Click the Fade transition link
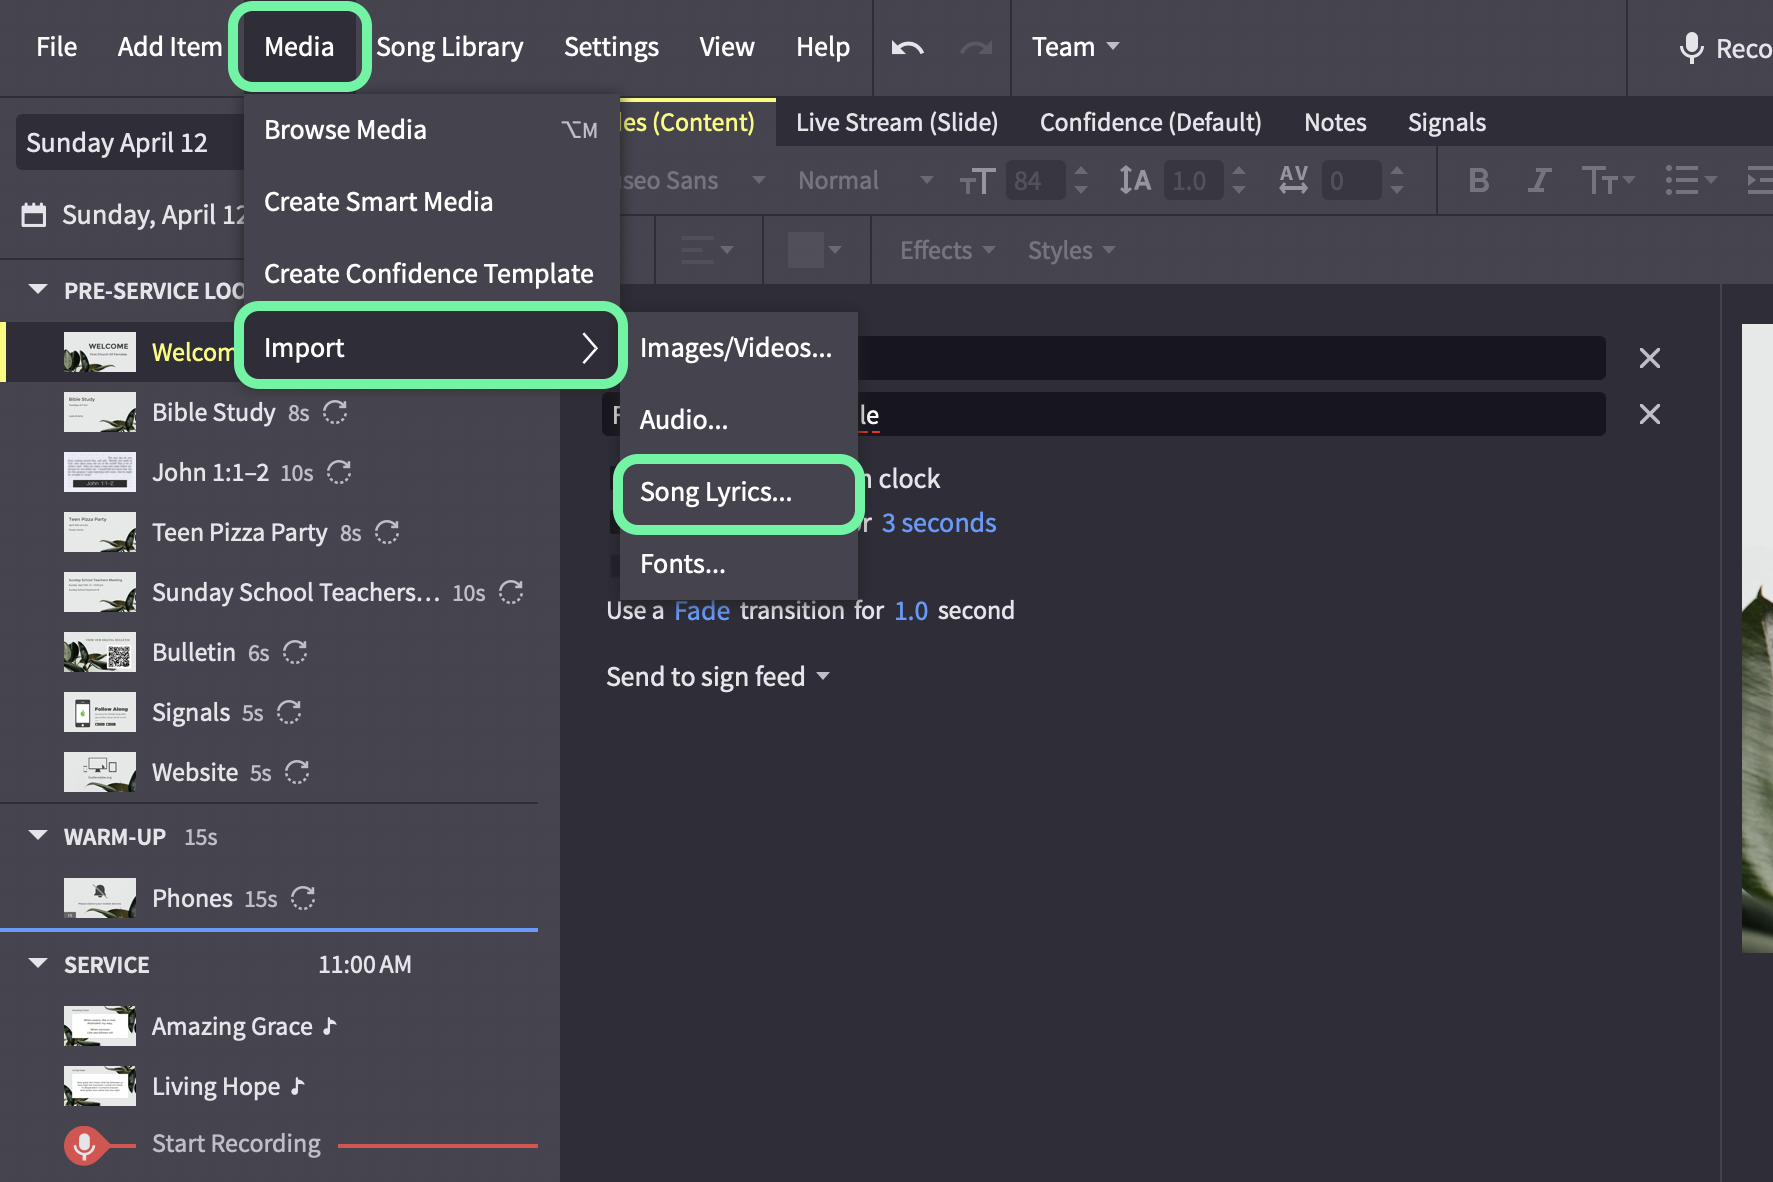This screenshot has height=1182, width=1773. coord(702,611)
